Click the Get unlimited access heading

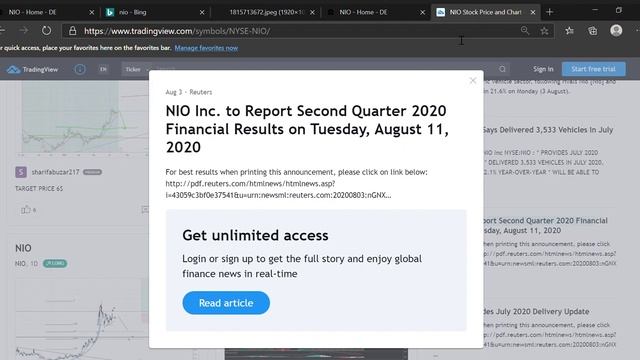click(255, 236)
